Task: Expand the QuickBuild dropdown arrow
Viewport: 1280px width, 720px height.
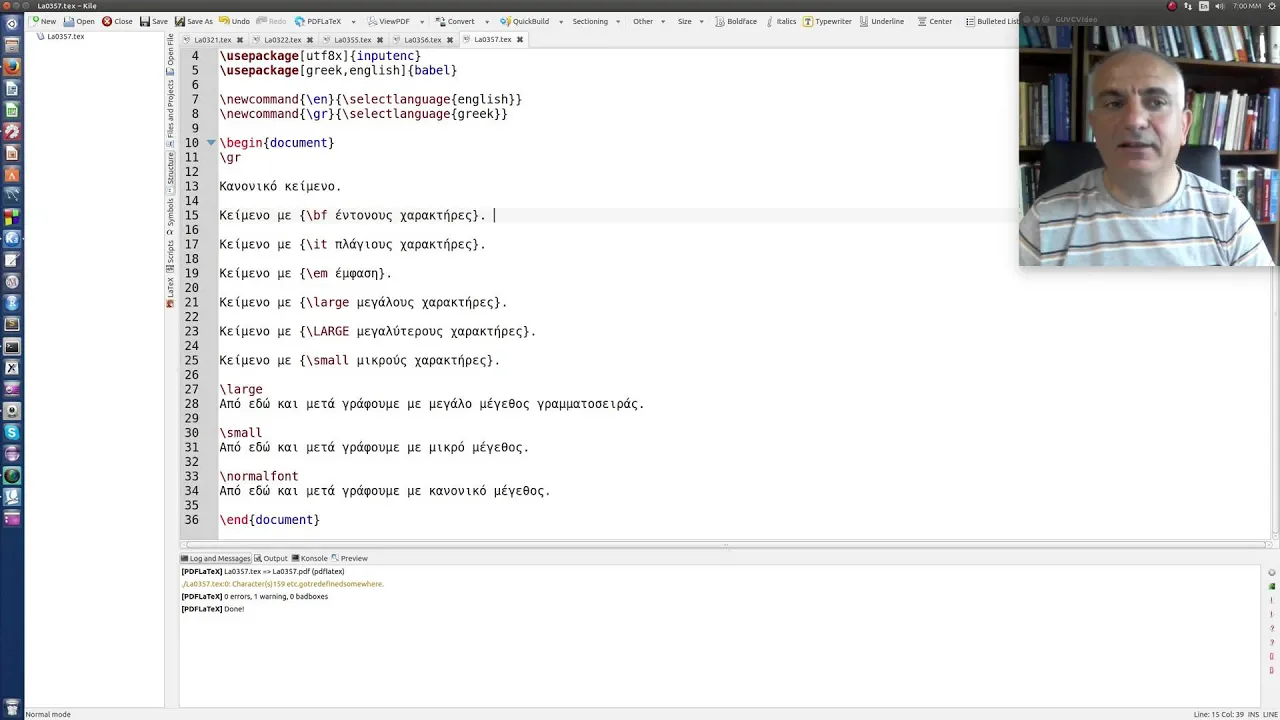Action: point(560,21)
